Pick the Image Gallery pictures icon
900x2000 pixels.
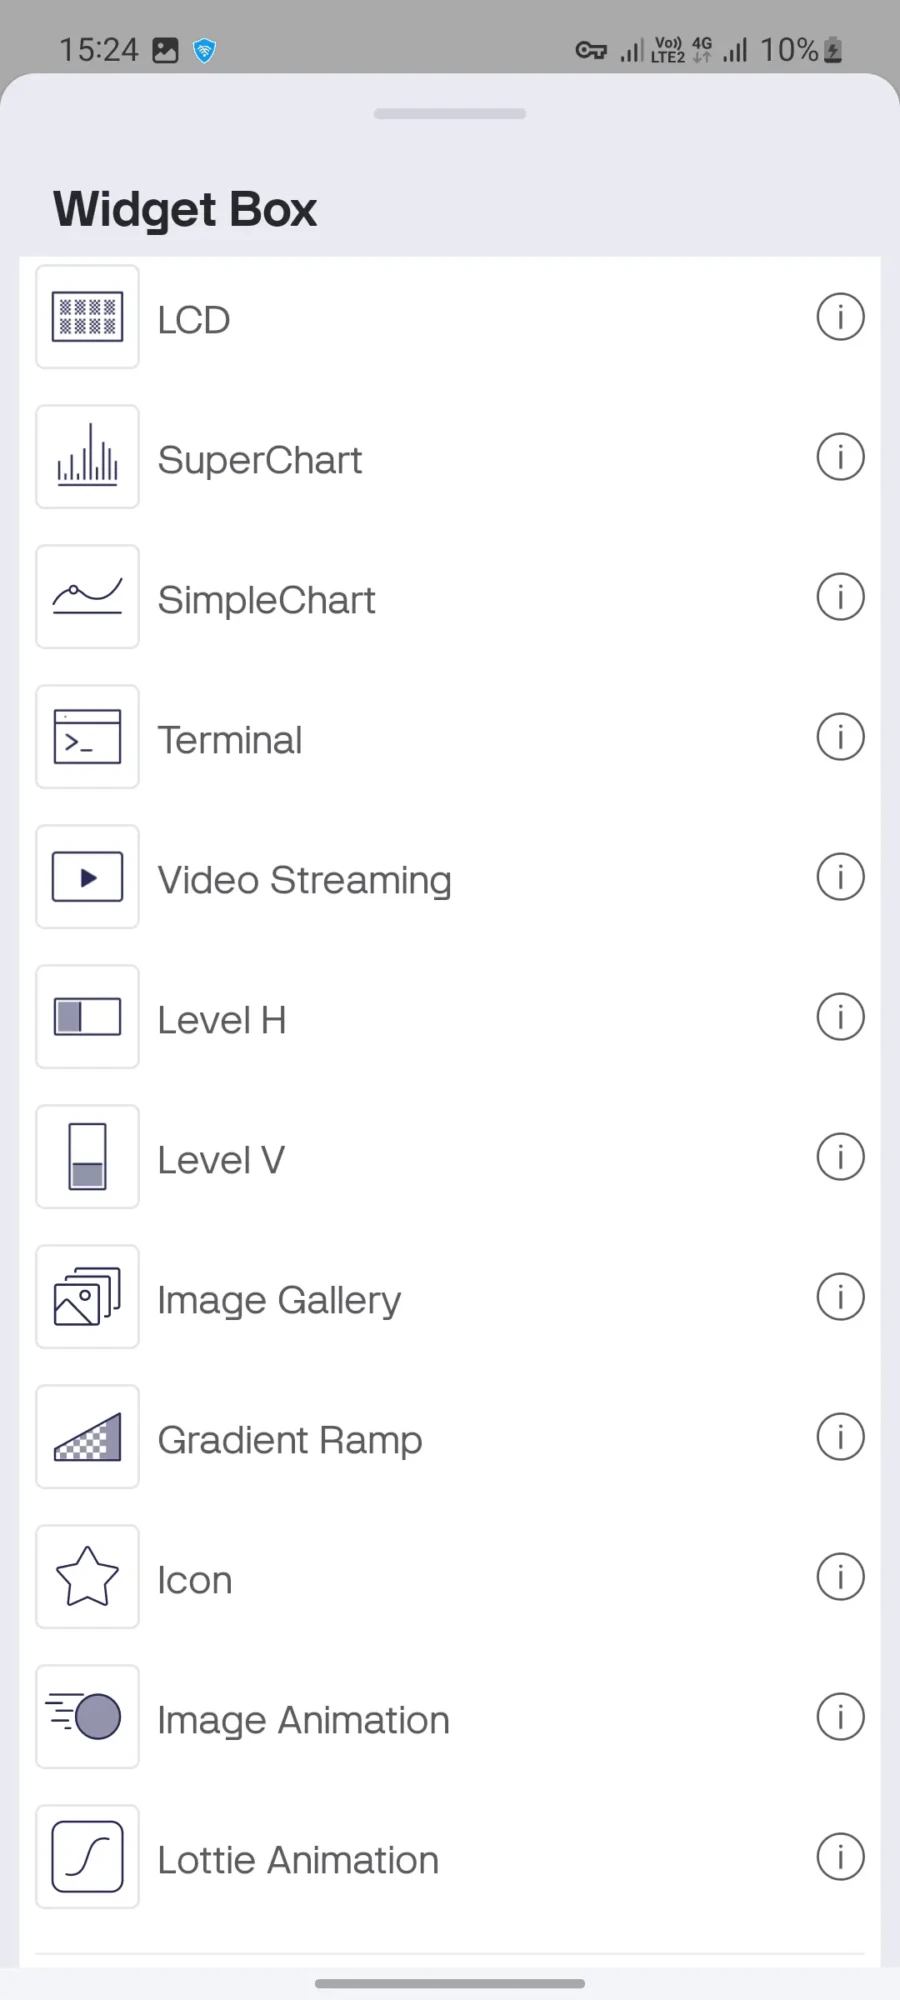pos(87,1297)
